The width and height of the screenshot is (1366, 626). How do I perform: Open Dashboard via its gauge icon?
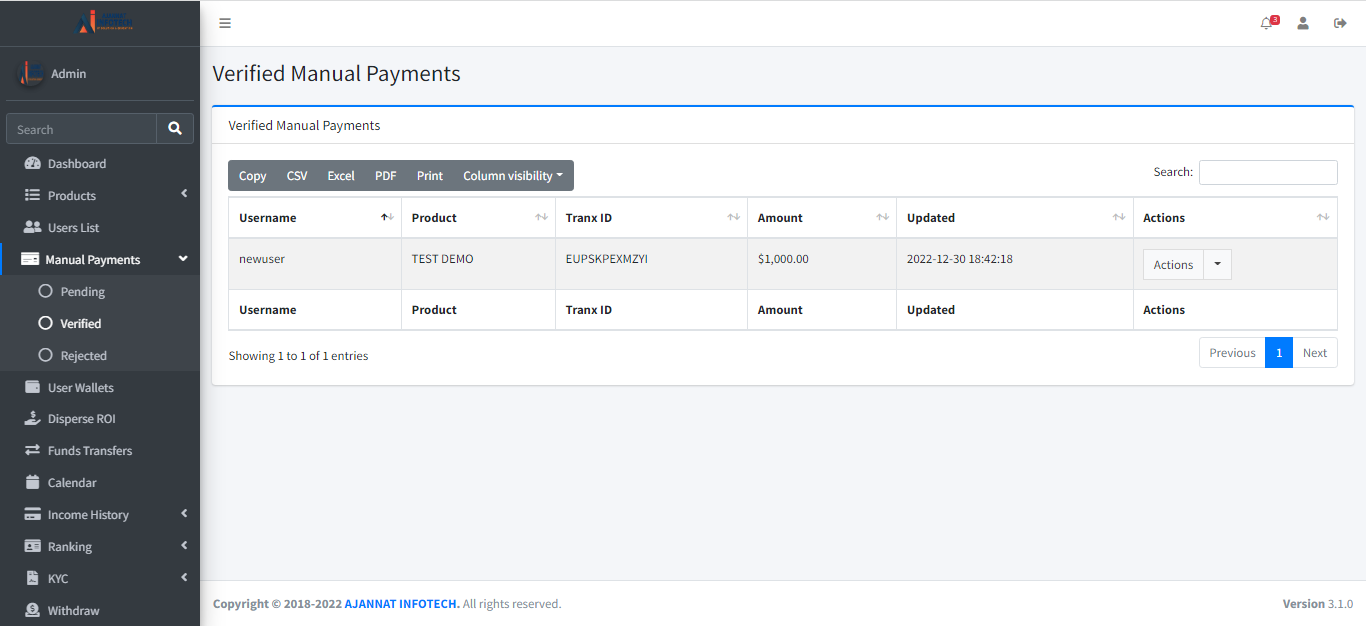tap(32, 164)
